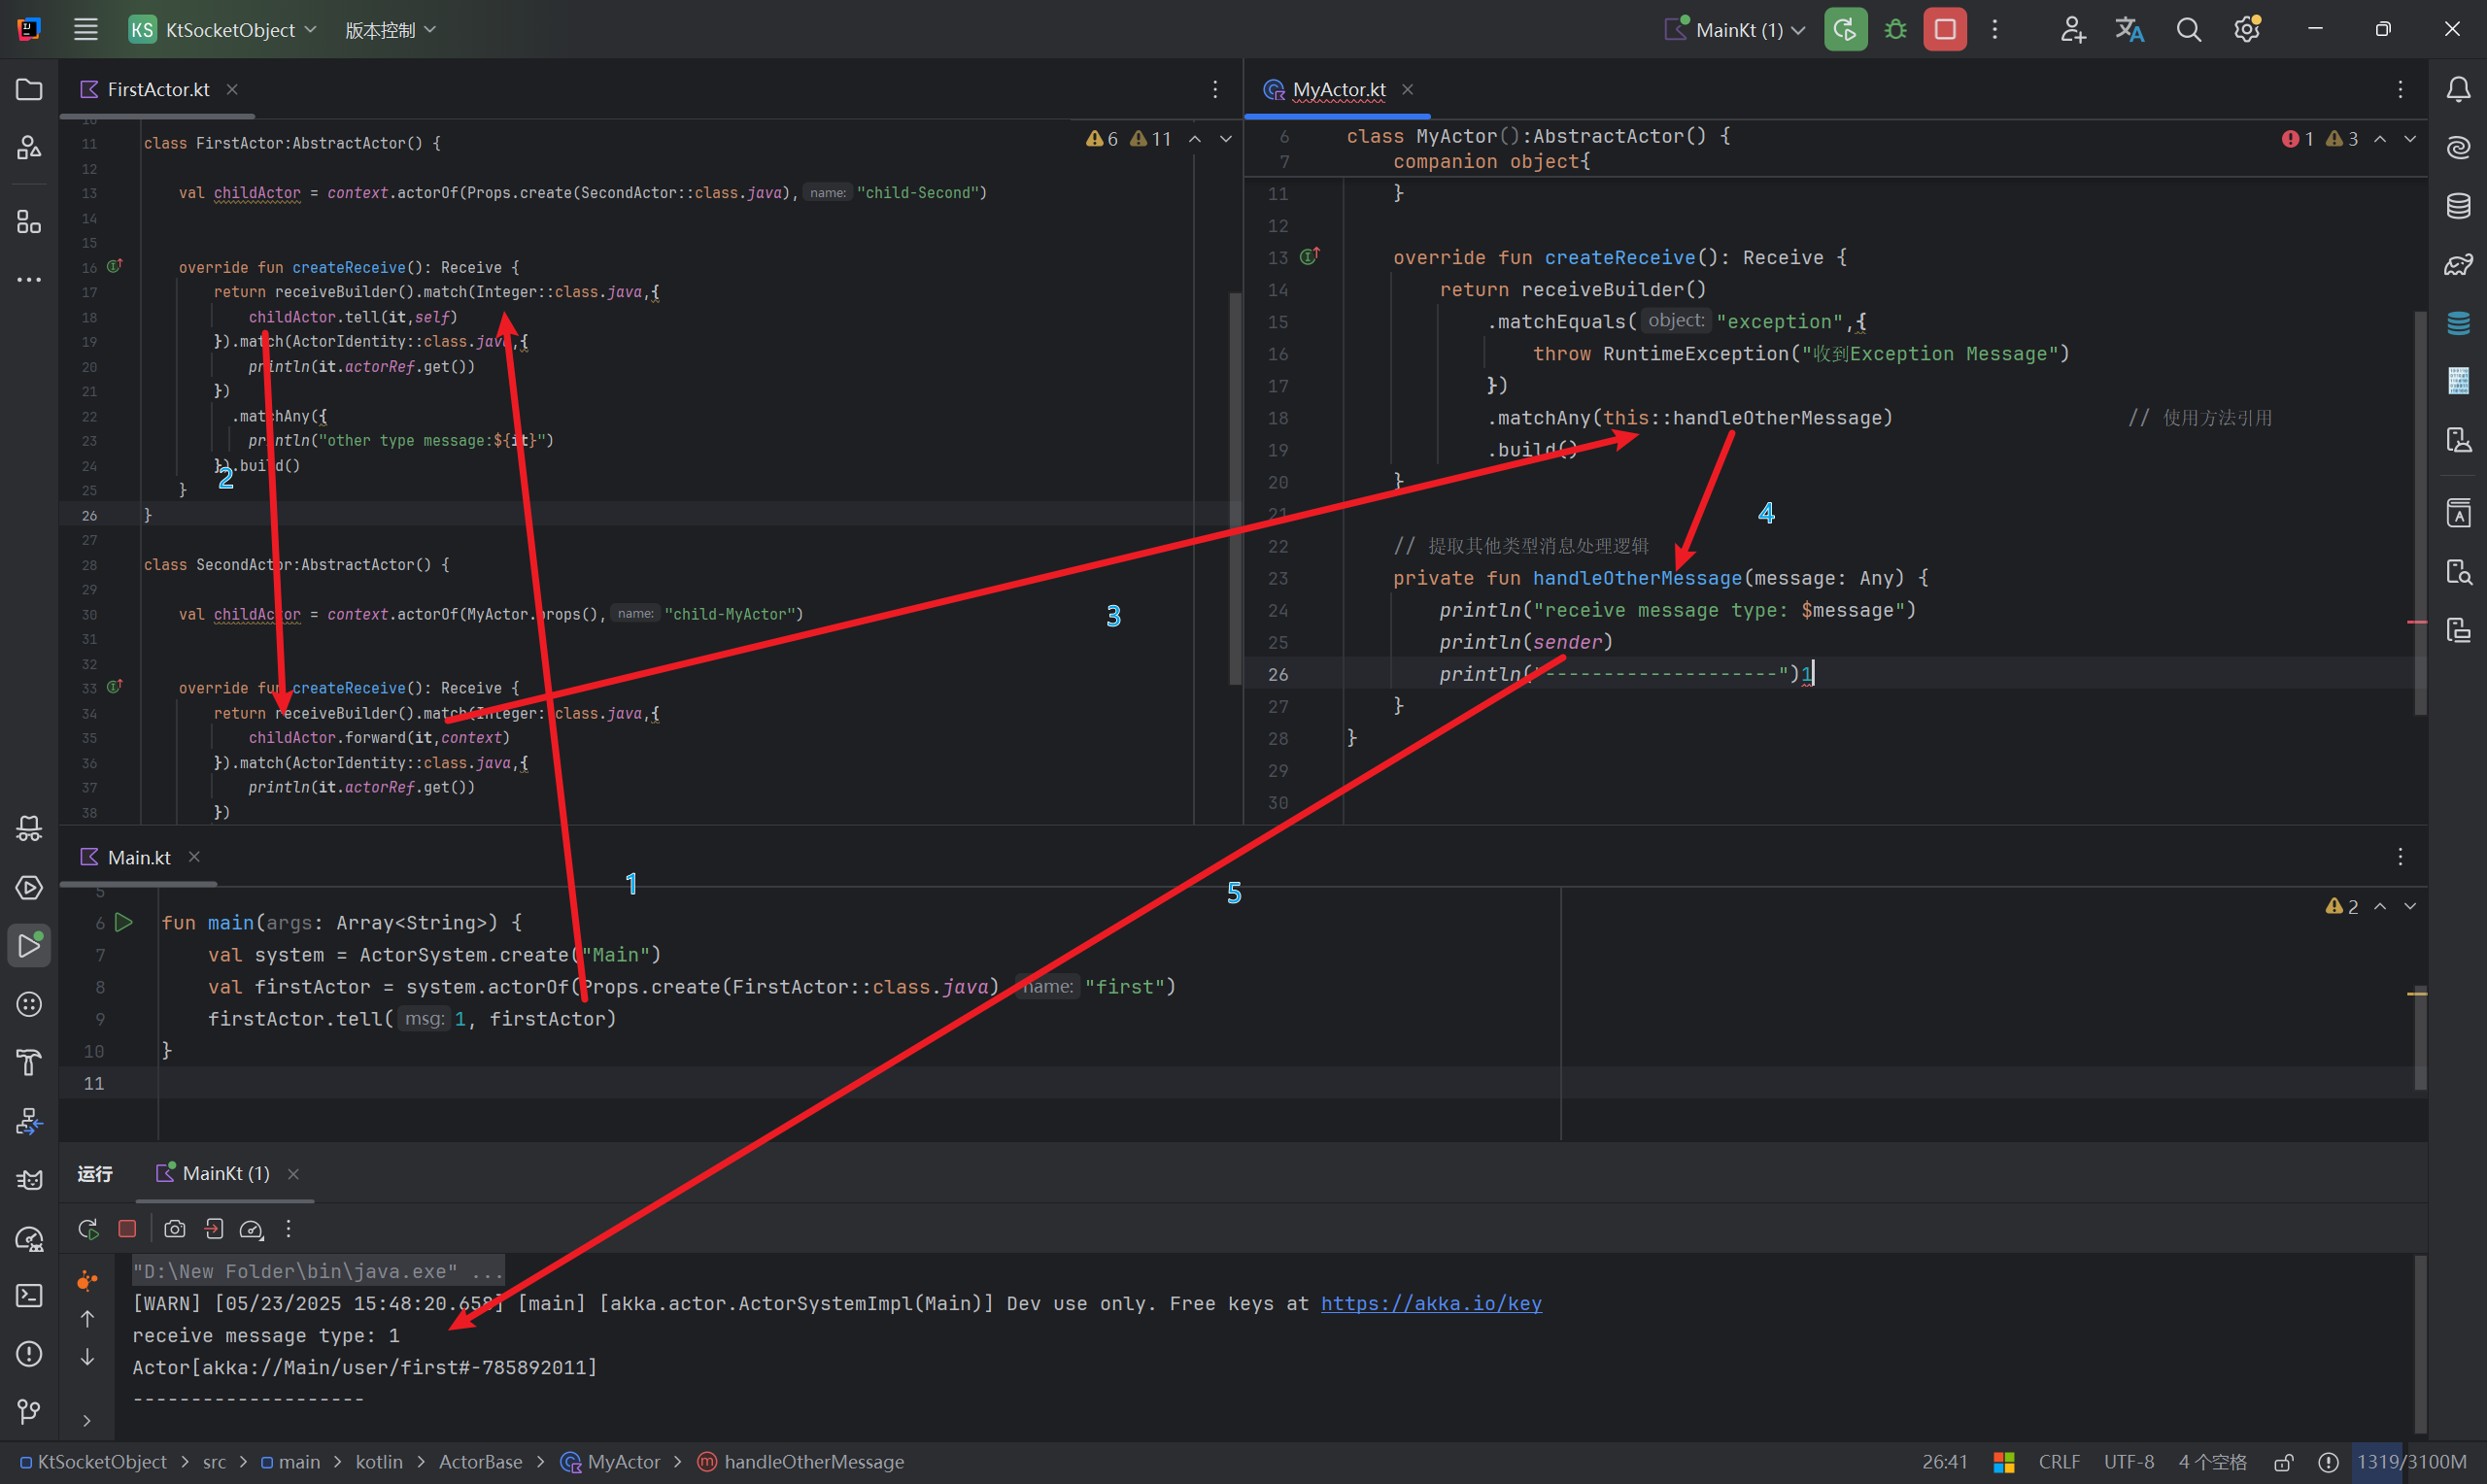Click MyActor breadcrumb in navigation bar
Image resolution: width=2487 pixels, height=1484 pixels.
tap(612, 1462)
